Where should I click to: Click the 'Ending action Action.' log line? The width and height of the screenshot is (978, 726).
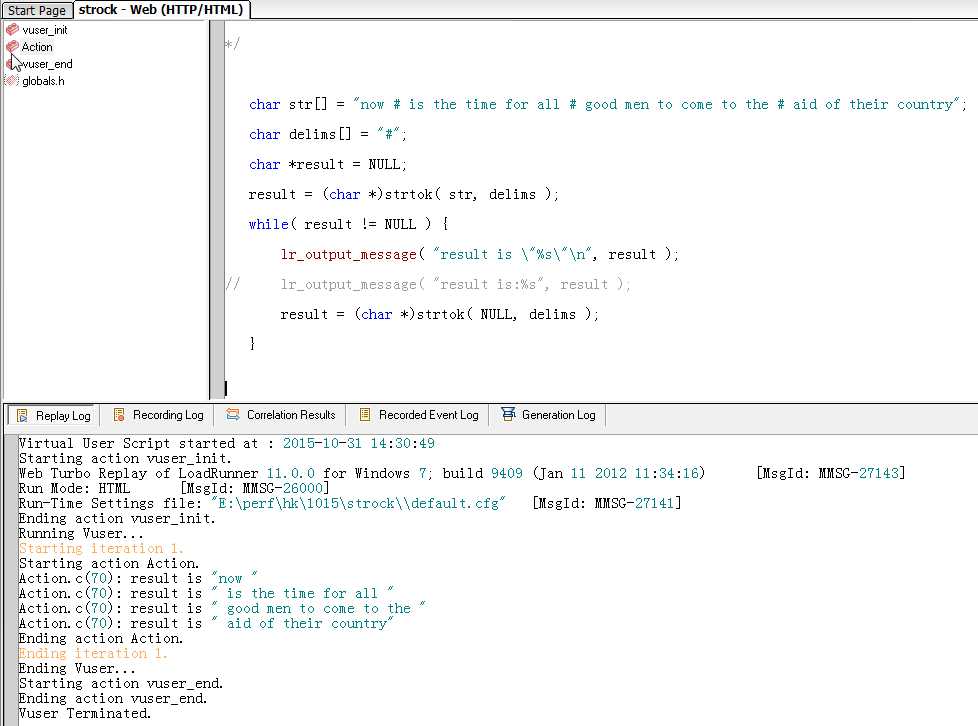pos(101,638)
